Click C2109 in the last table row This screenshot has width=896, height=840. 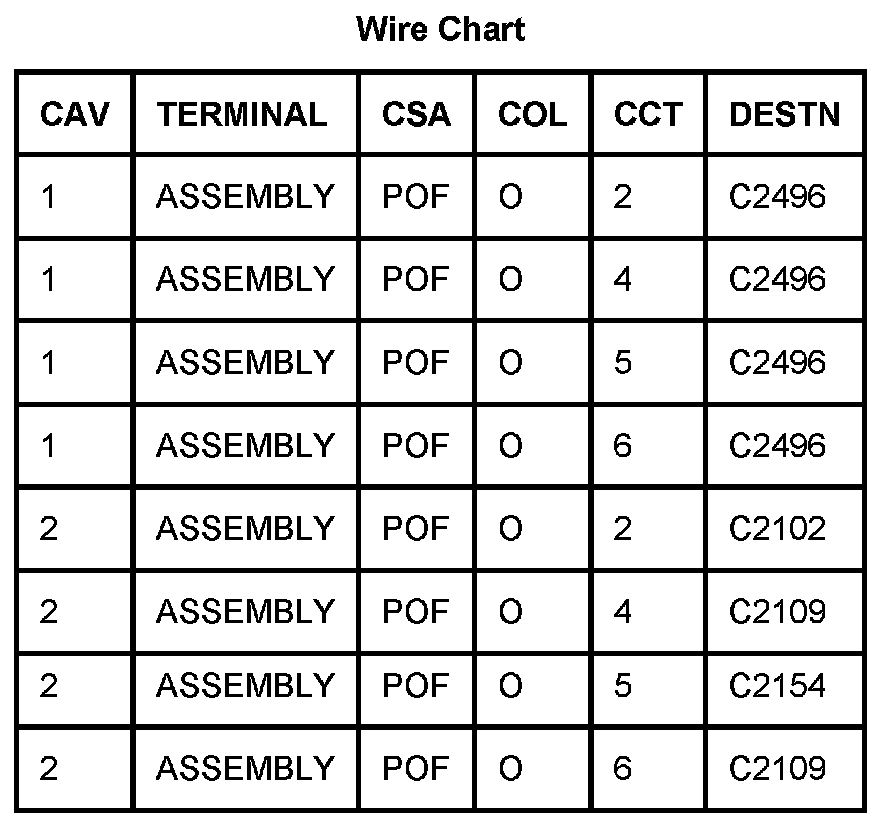tap(777, 768)
